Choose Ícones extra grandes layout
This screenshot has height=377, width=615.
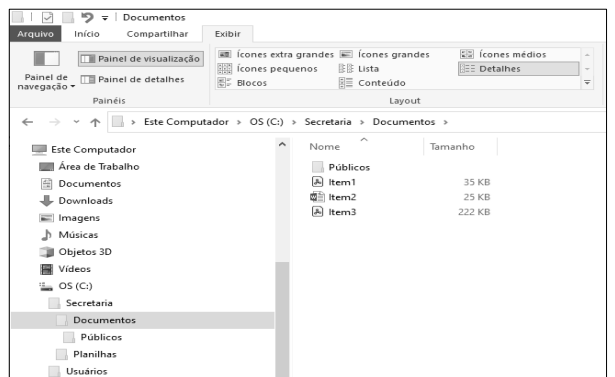point(276,54)
